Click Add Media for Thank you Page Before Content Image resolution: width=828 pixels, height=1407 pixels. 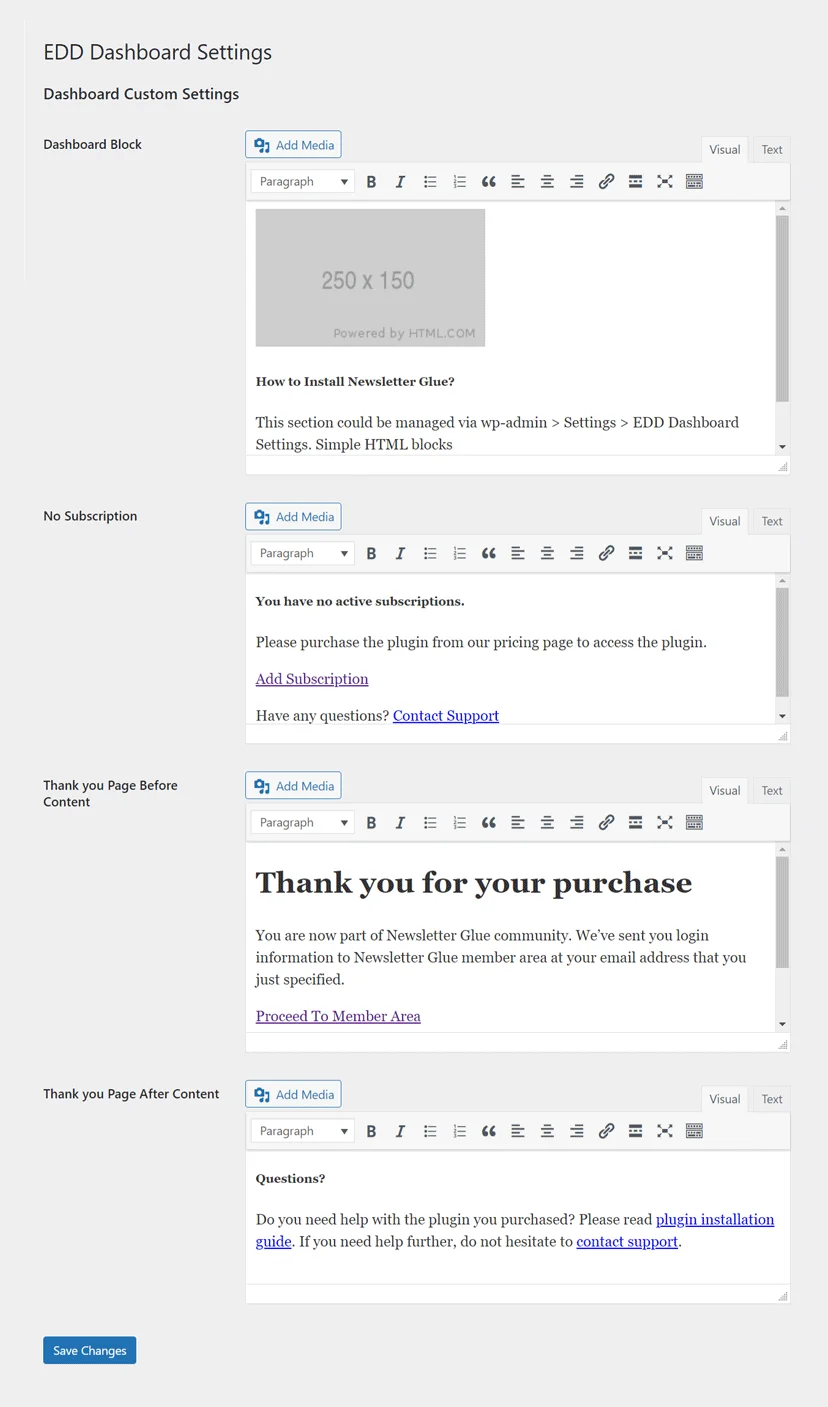(293, 786)
